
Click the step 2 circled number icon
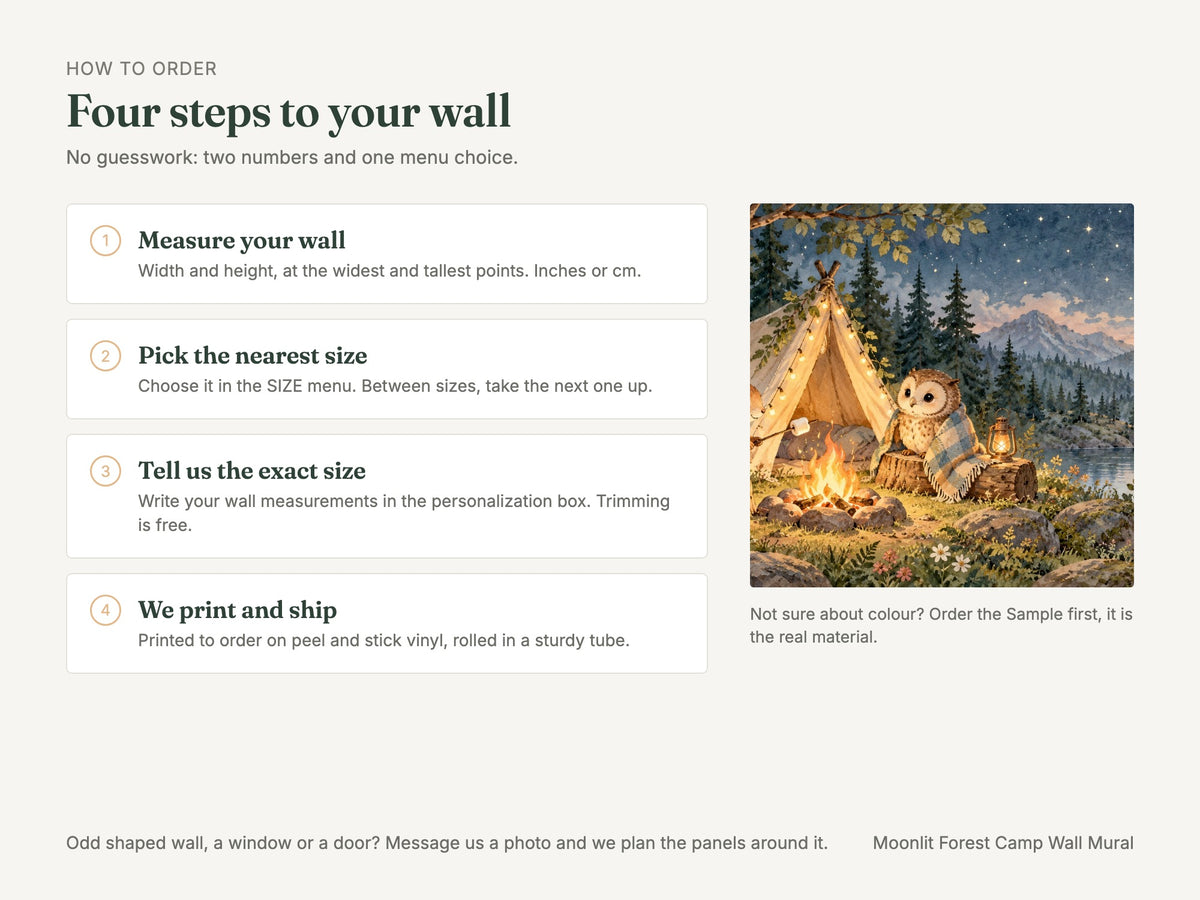click(x=106, y=356)
